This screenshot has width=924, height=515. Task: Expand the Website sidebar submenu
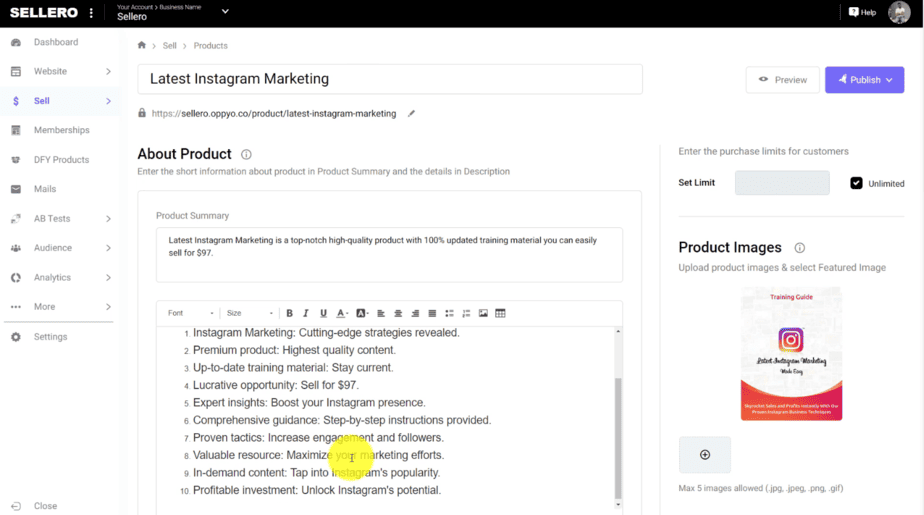point(108,71)
